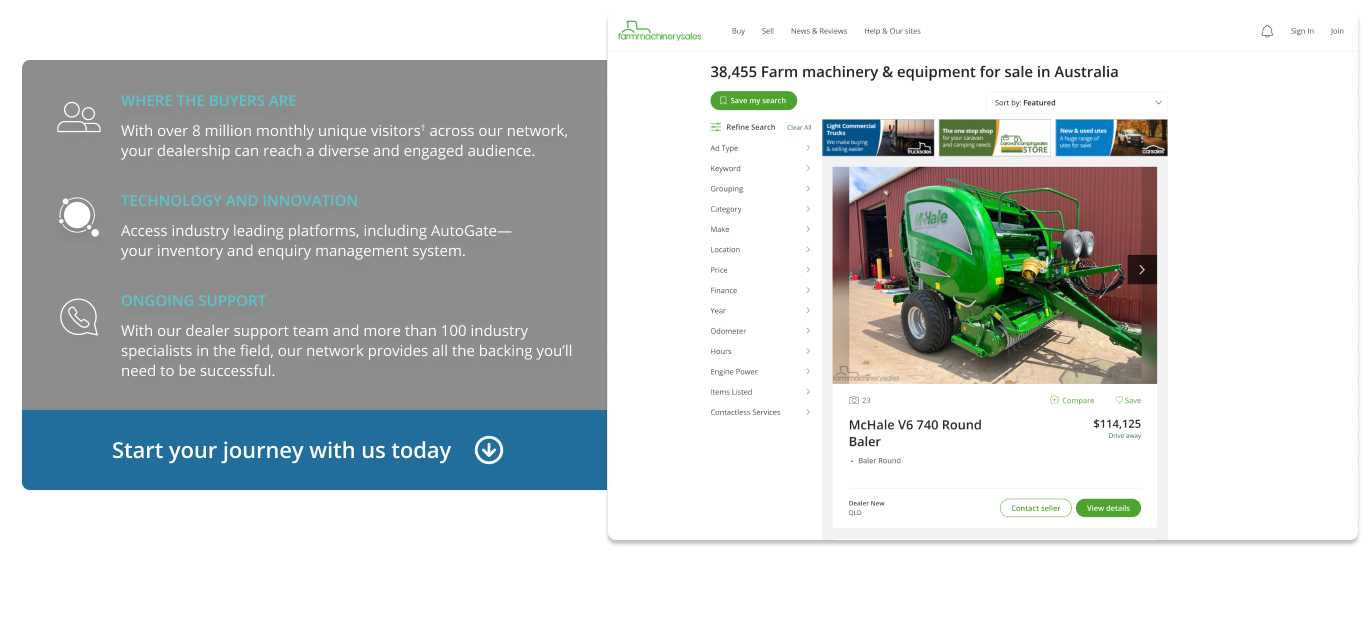Click the Contact seller button
The image size is (1368, 622).
pos(1035,508)
